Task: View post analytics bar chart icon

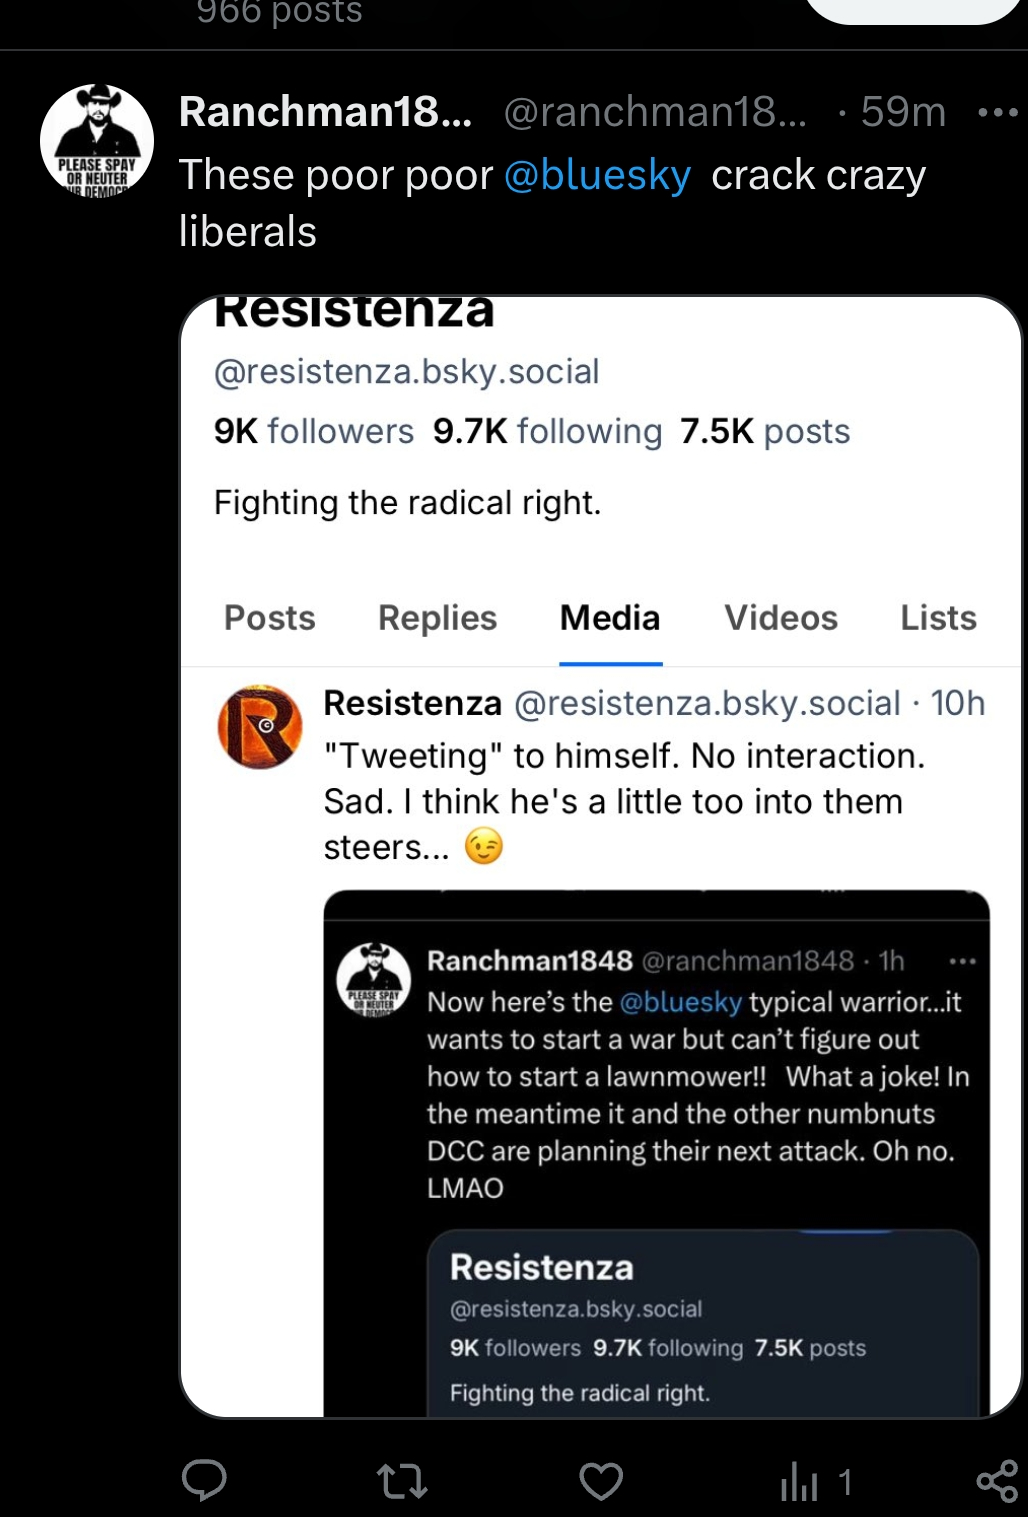Action: tap(800, 1481)
